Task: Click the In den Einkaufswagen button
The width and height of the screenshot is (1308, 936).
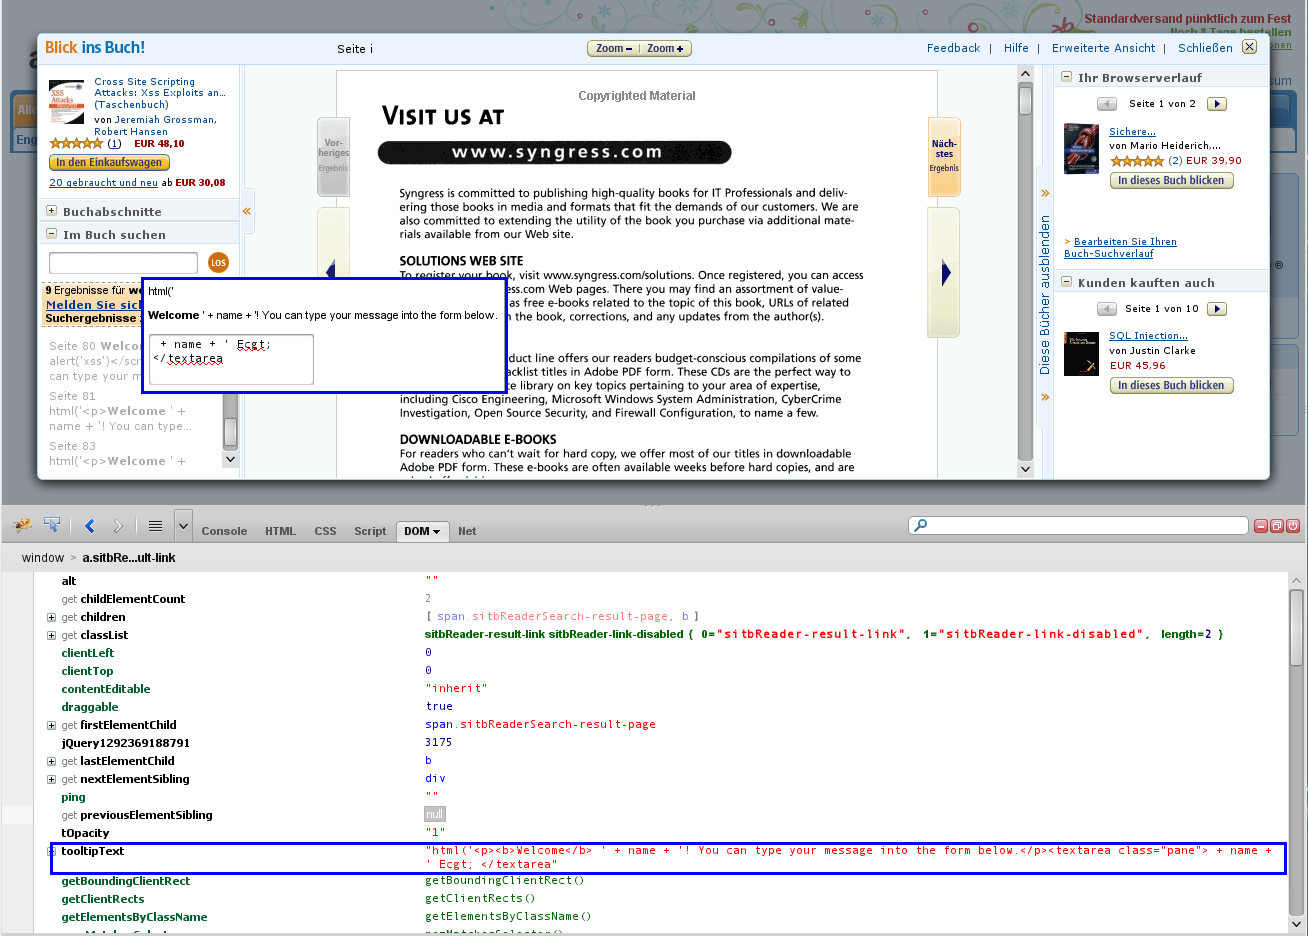Action: [109, 162]
